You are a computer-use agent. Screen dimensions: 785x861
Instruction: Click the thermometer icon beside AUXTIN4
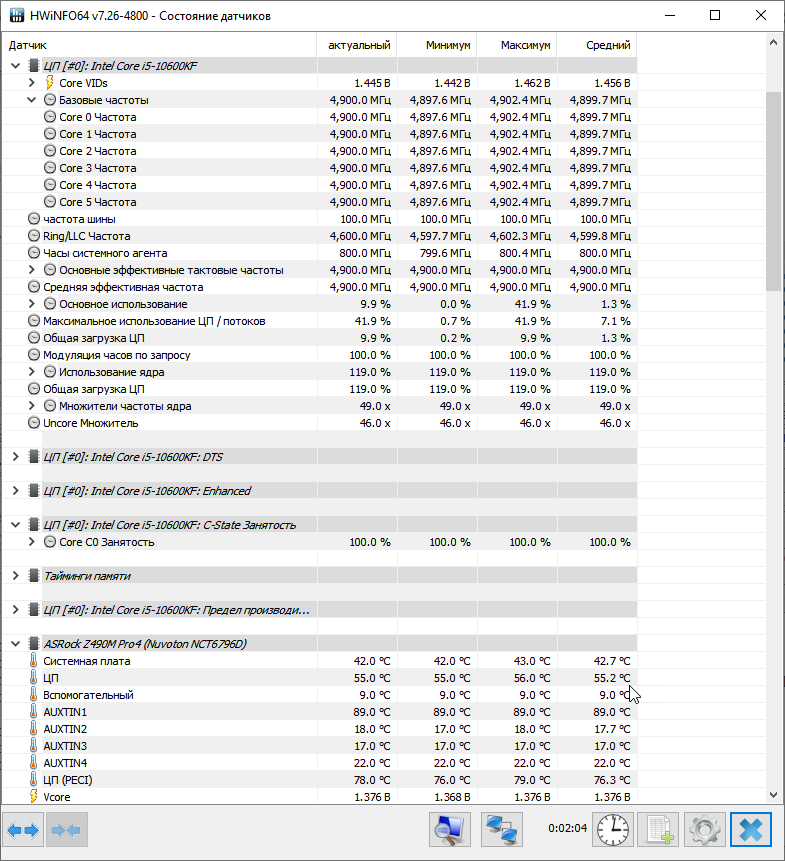pyautogui.click(x=33, y=763)
